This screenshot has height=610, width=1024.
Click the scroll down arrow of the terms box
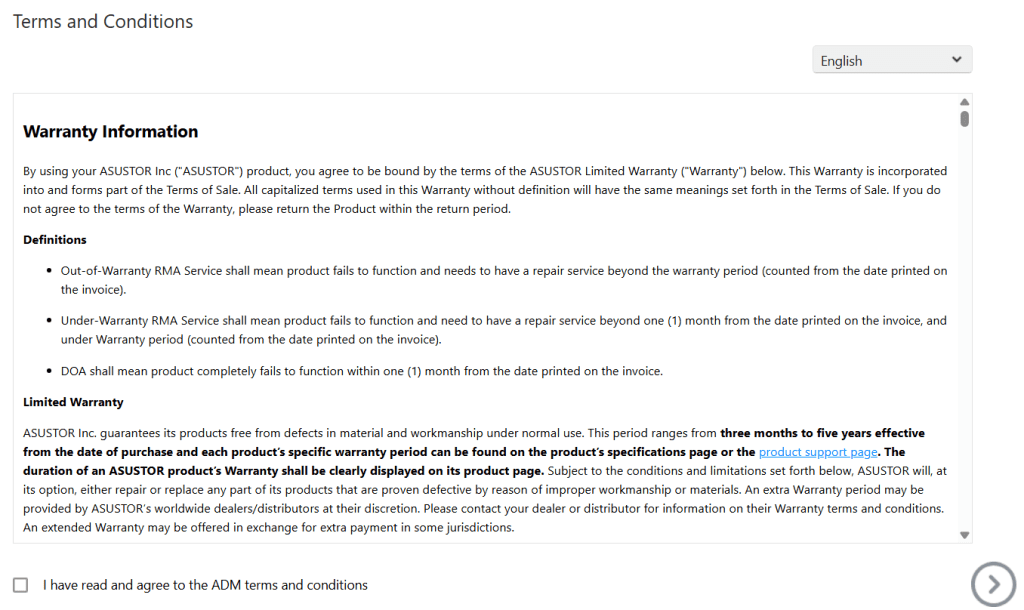click(964, 535)
